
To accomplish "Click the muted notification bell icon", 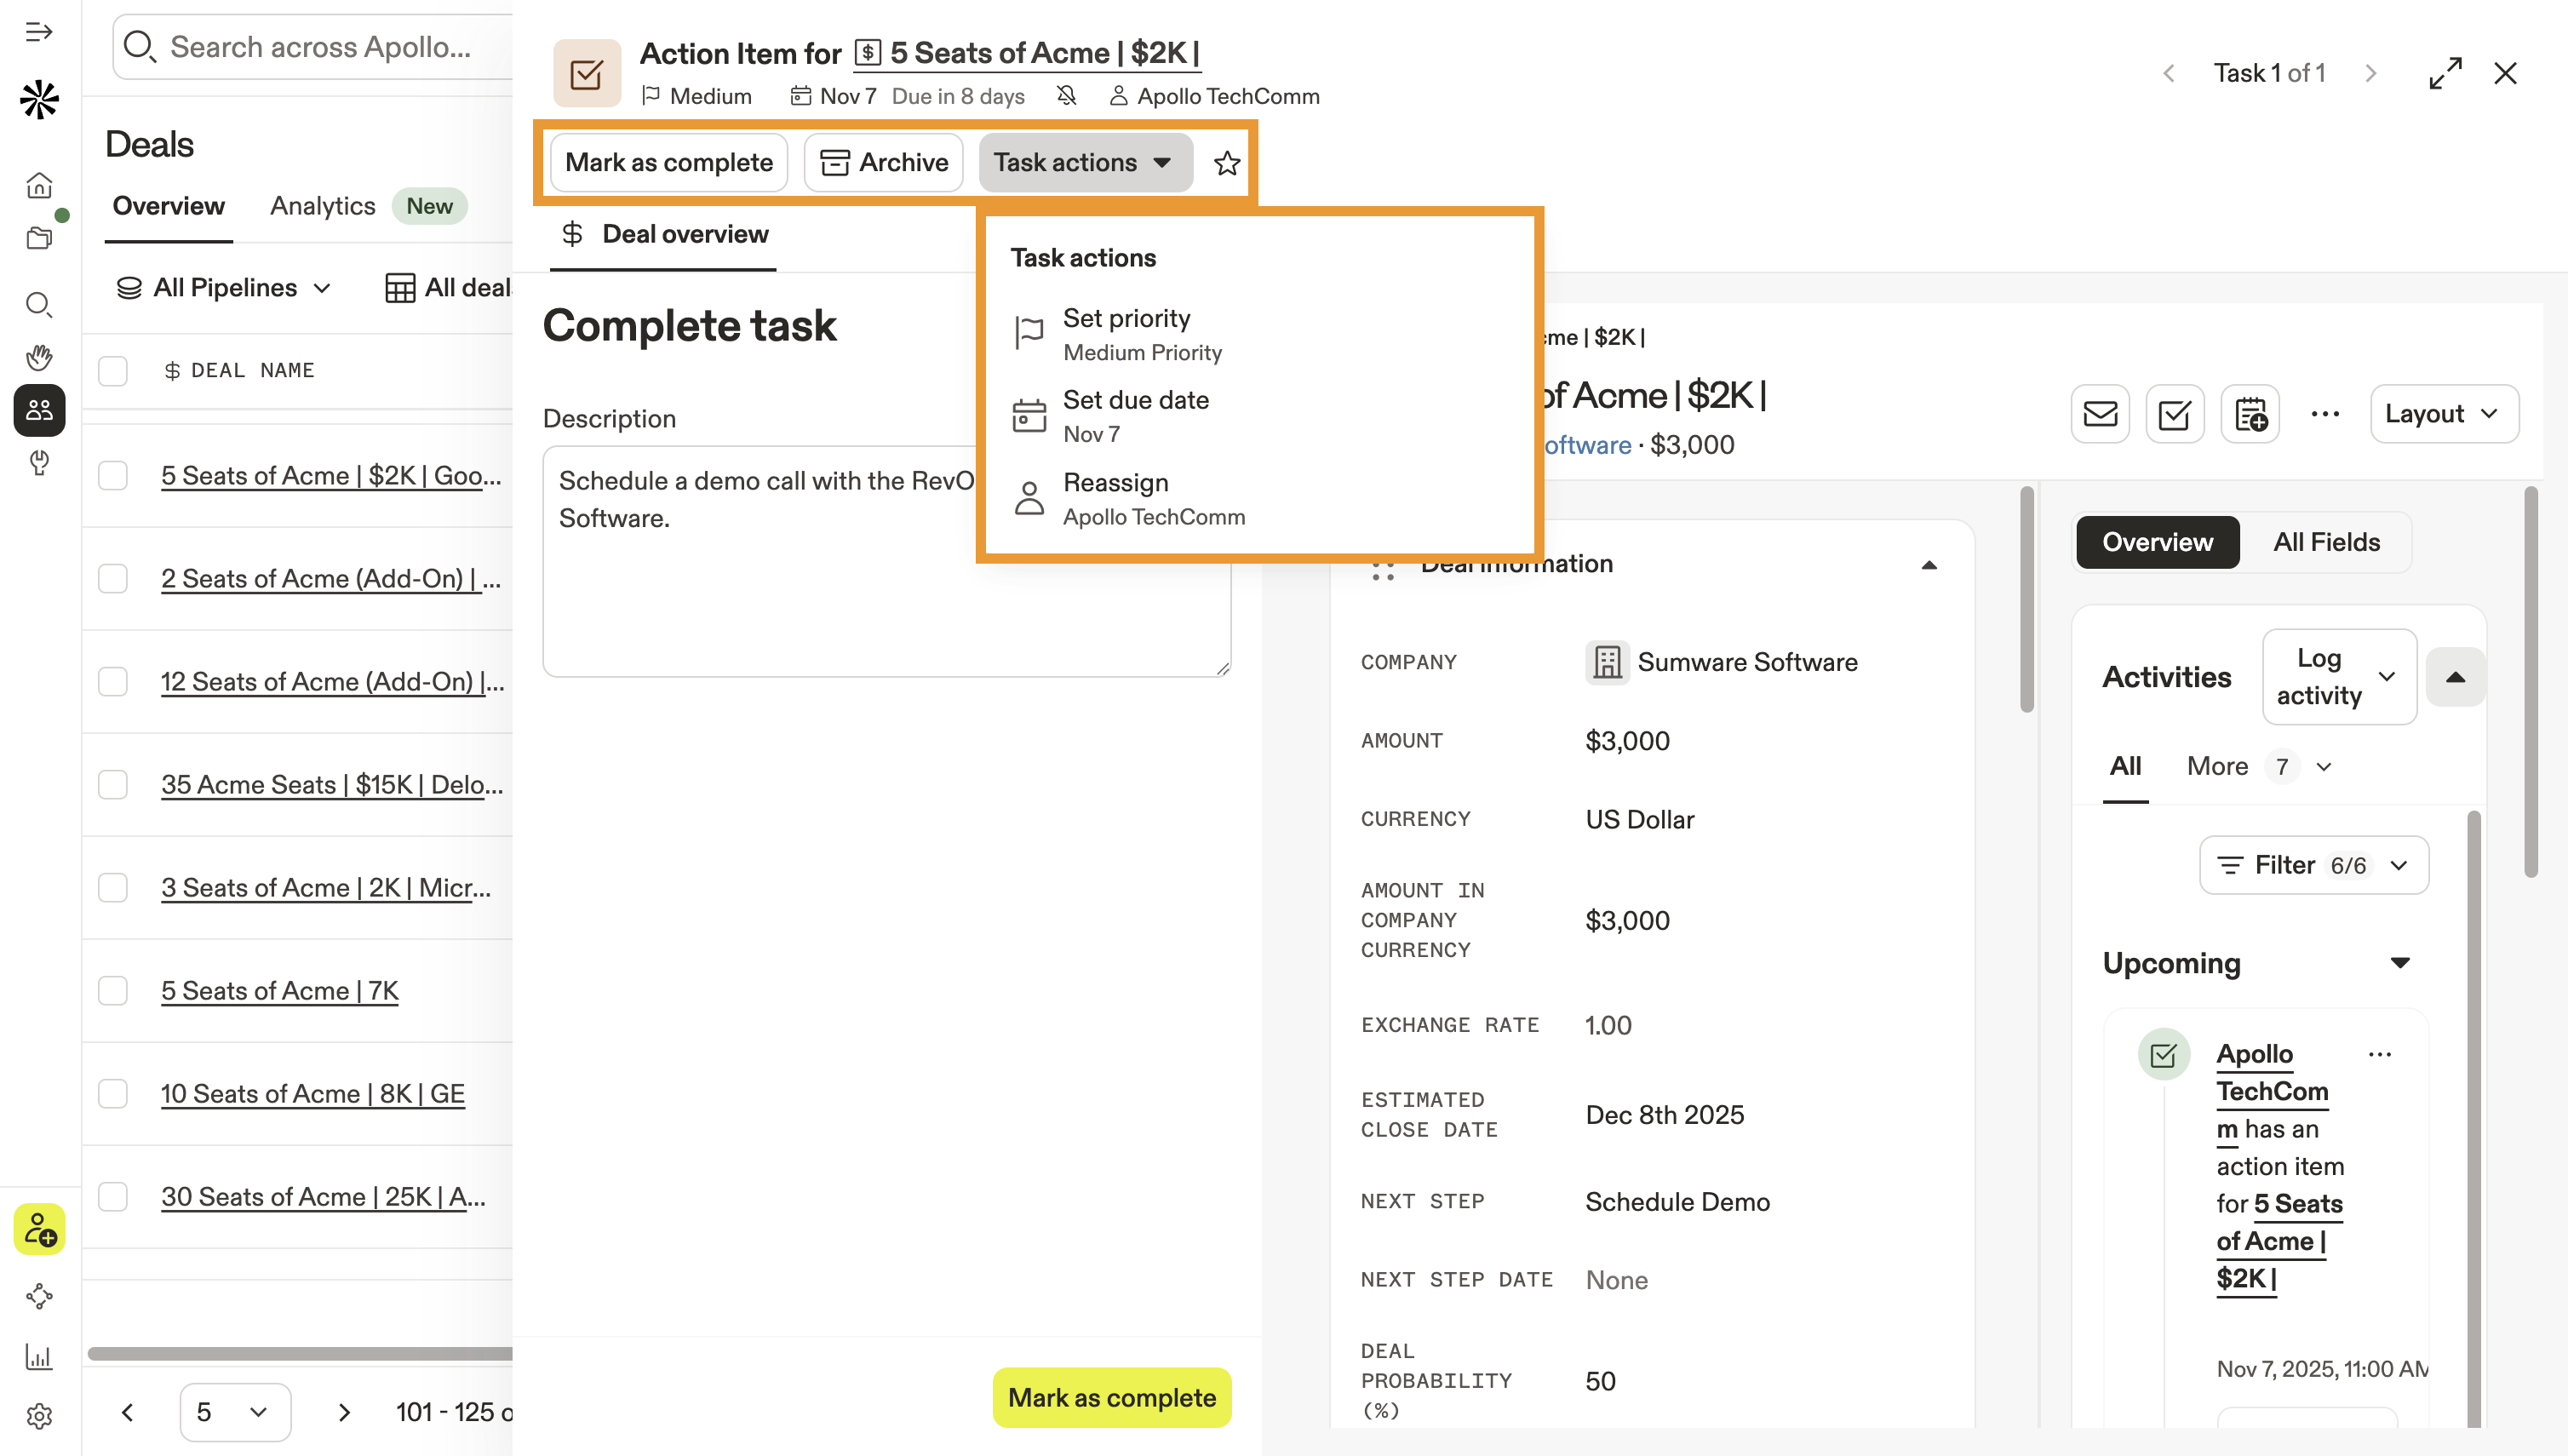I will 1066,96.
